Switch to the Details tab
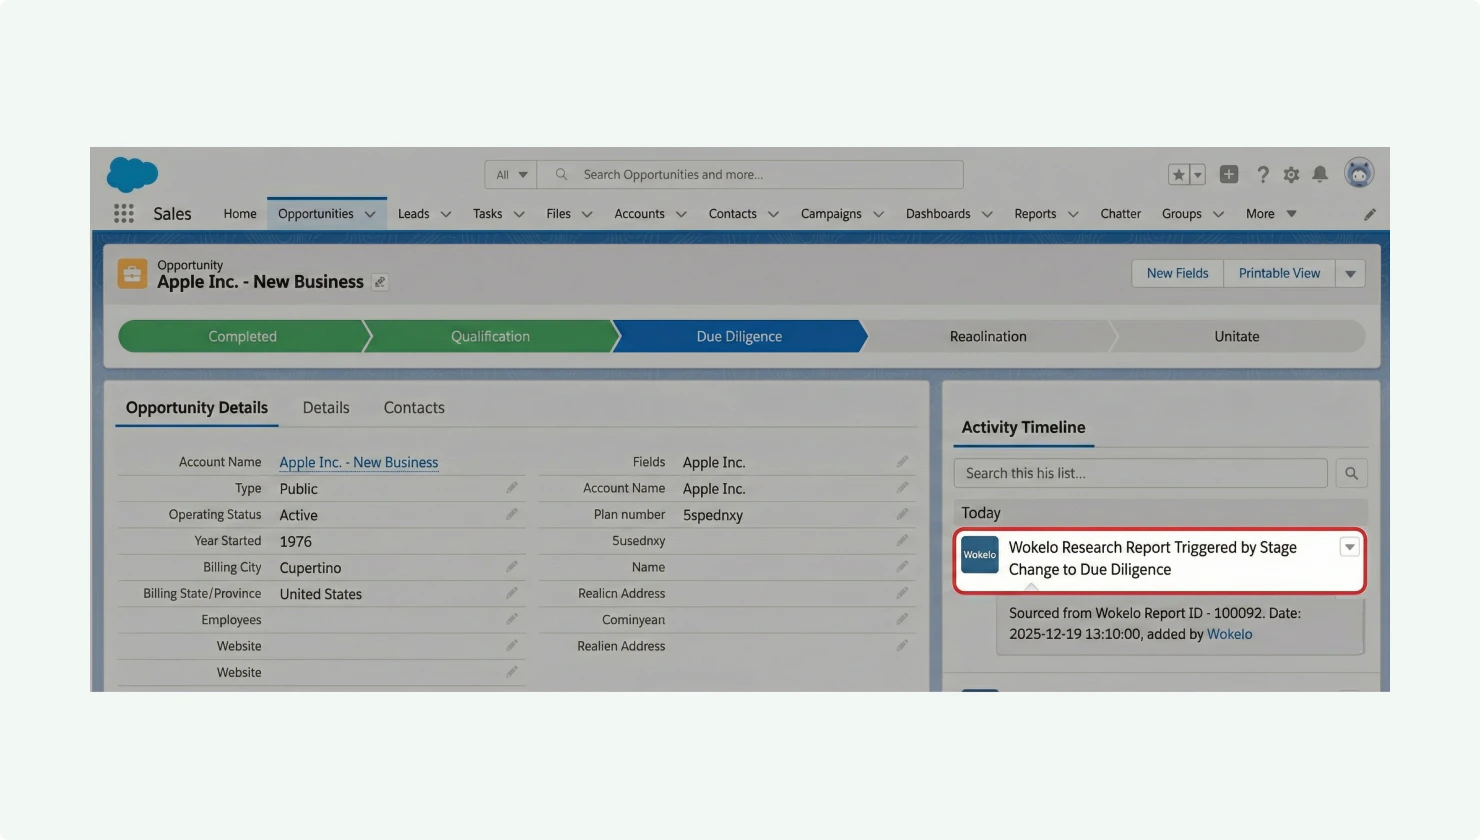This screenshot has width=1480, height=840. coord(326,408)
